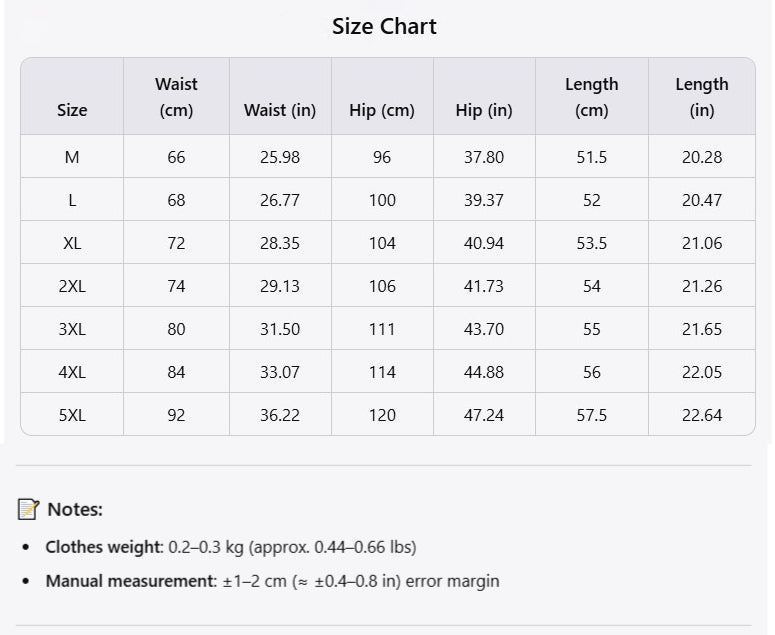Select the 5XL size row label
Viewport: 775px width, 635px height.
tap(72, 415)
